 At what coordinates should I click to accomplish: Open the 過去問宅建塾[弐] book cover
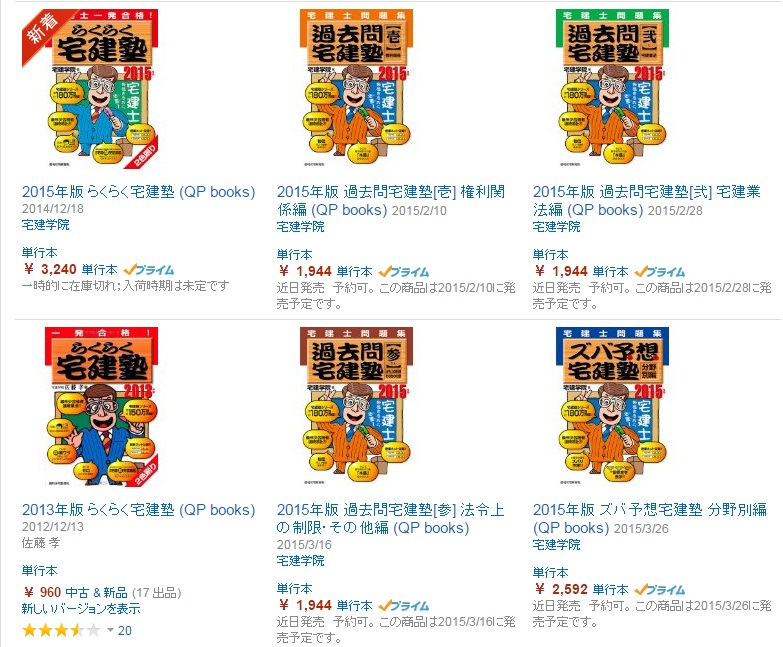click(612, 89)
